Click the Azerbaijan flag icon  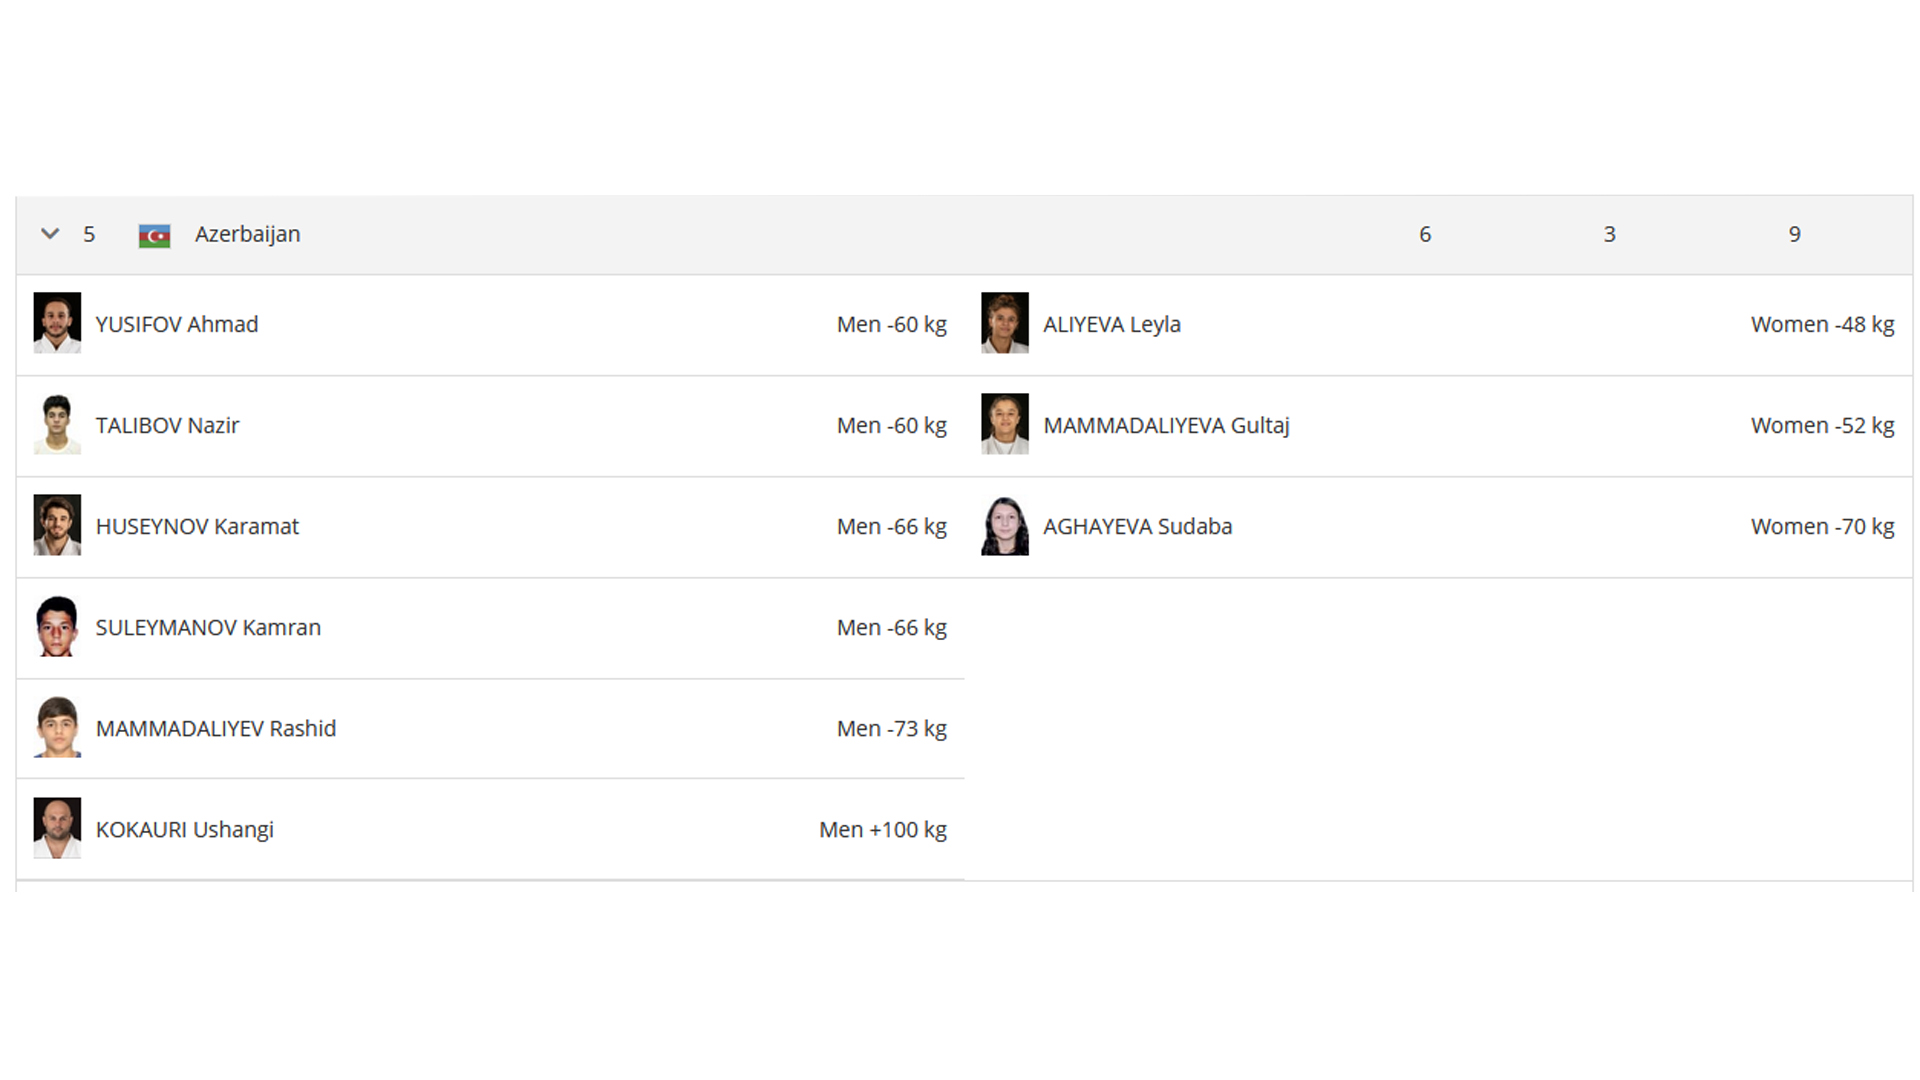[154, 235]
